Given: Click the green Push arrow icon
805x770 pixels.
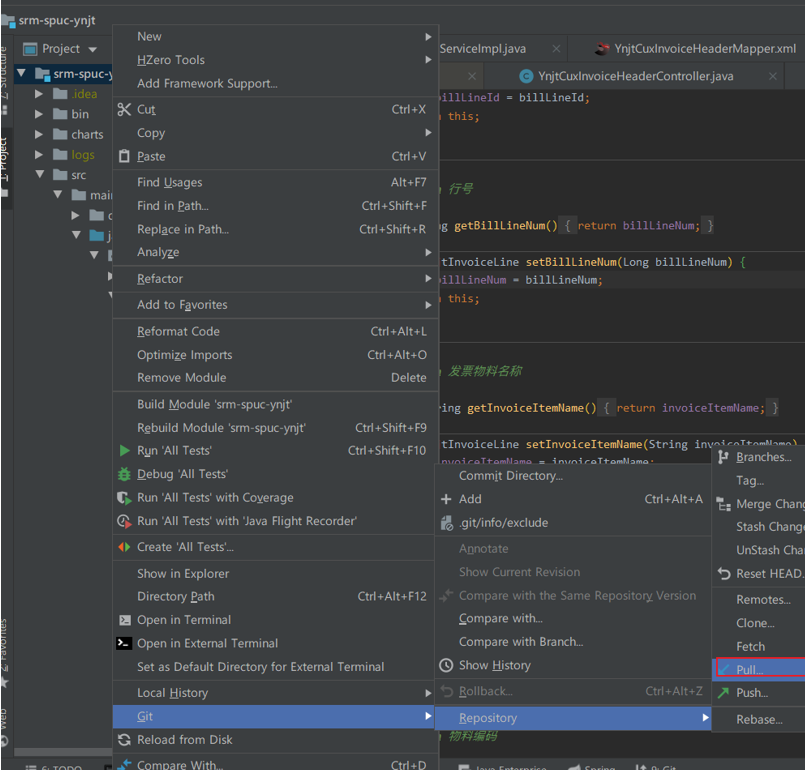Looking at the screenshot, I should click(723, 692).
